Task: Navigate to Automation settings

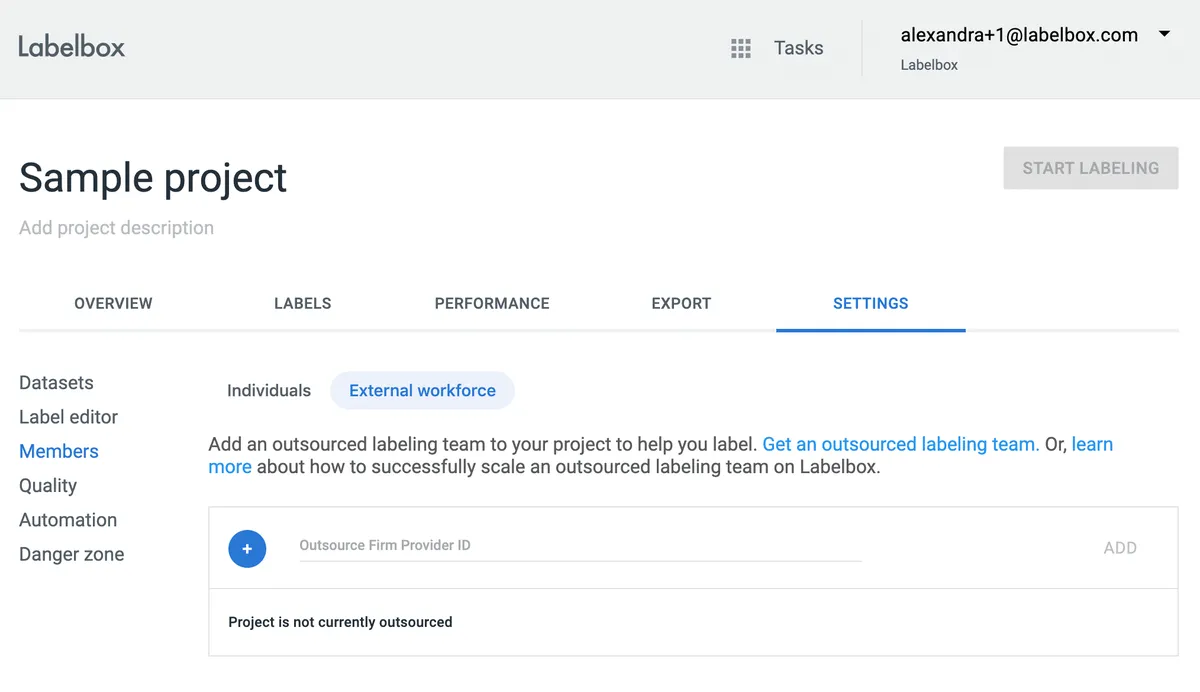Action: click(68, 520)
